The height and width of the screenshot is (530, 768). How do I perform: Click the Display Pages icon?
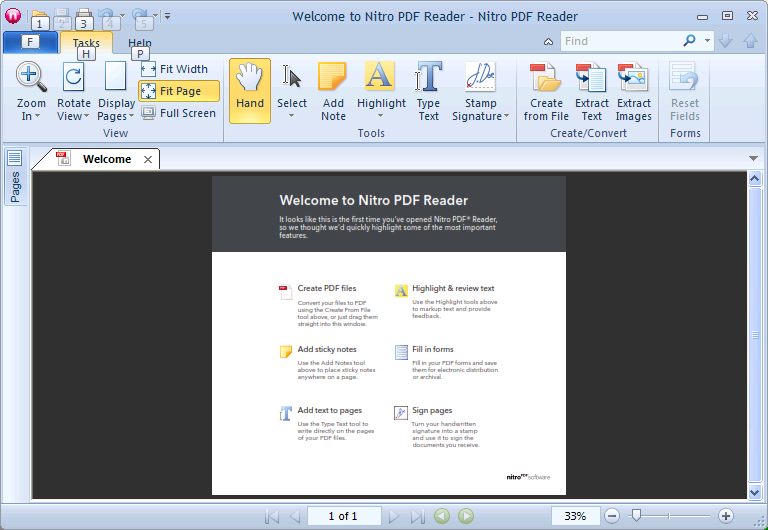pos(116,76)
